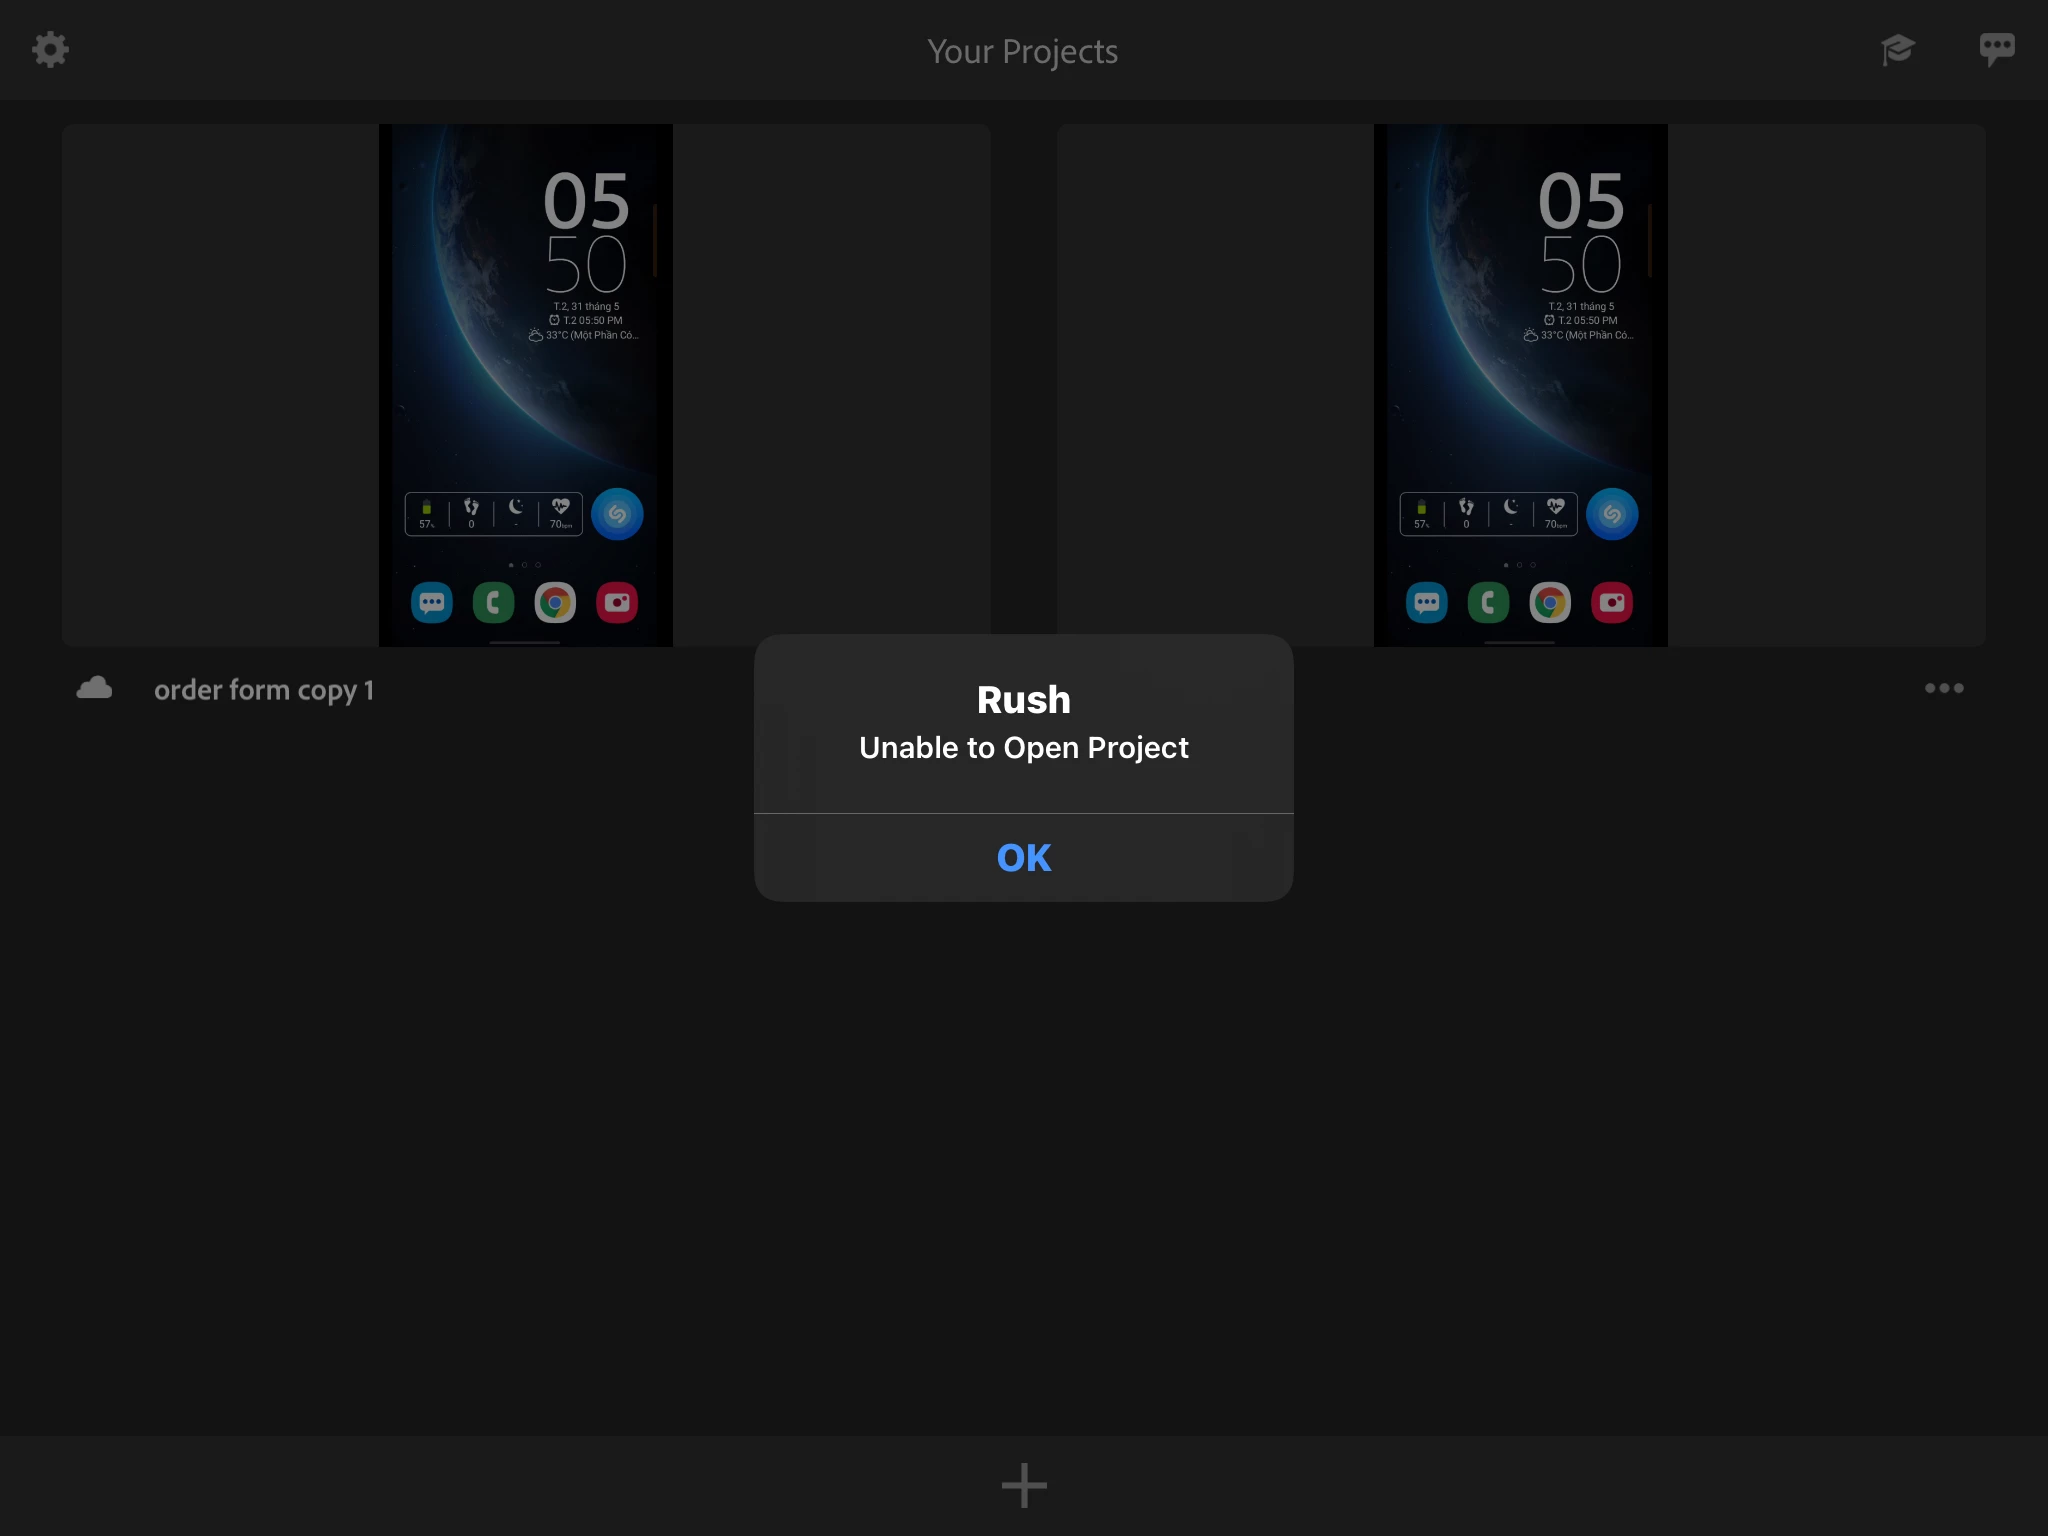This screenshot has height=1536, width=2048.
Task: Click the green phone icon in right thumbnail
Action: click(x=1488, y=603)
